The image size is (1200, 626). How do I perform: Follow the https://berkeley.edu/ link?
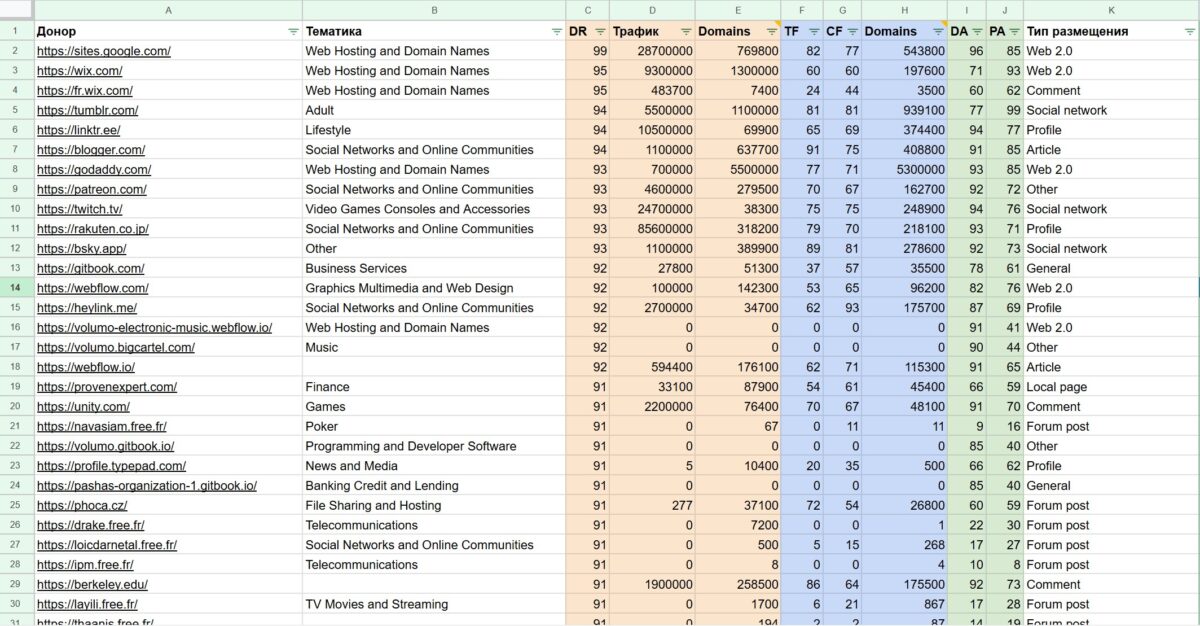[x=92, y=584]
